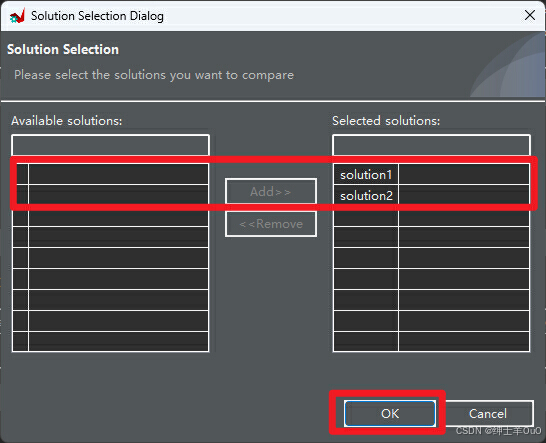Image resolution: width=546 pixels, height=443 pixels.
Task: Confirm selection with the OK button
Action: click(x=390, y=413)
